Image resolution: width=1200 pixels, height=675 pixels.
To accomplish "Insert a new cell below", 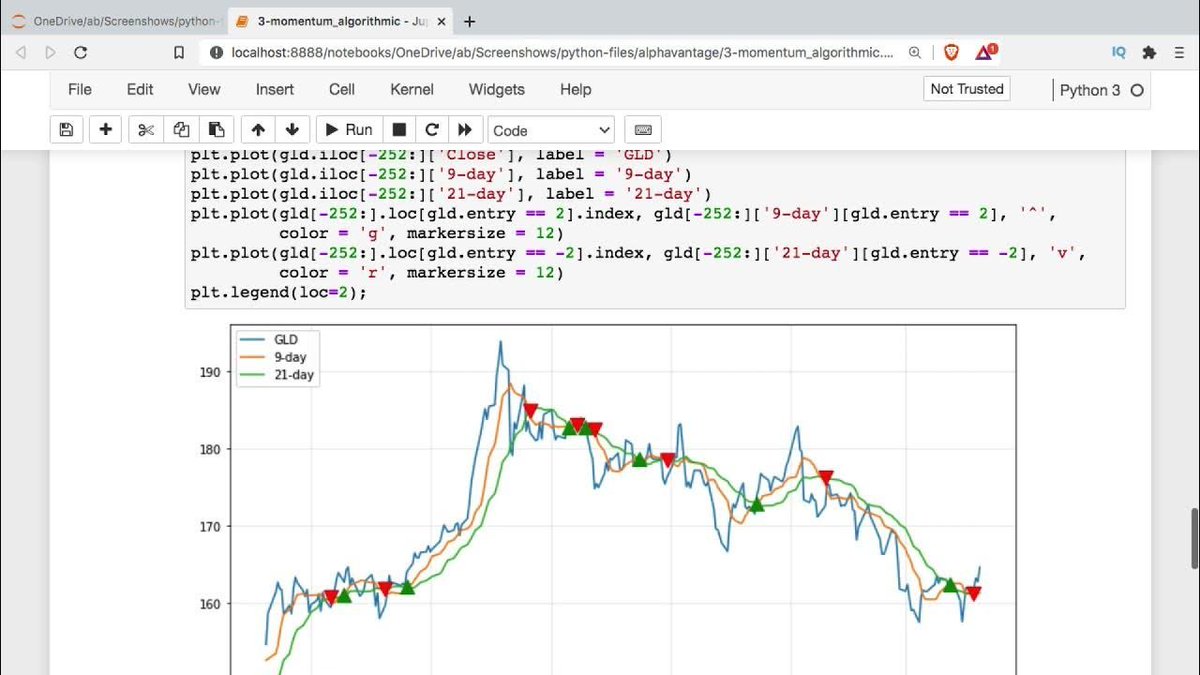I will (106, 130).
